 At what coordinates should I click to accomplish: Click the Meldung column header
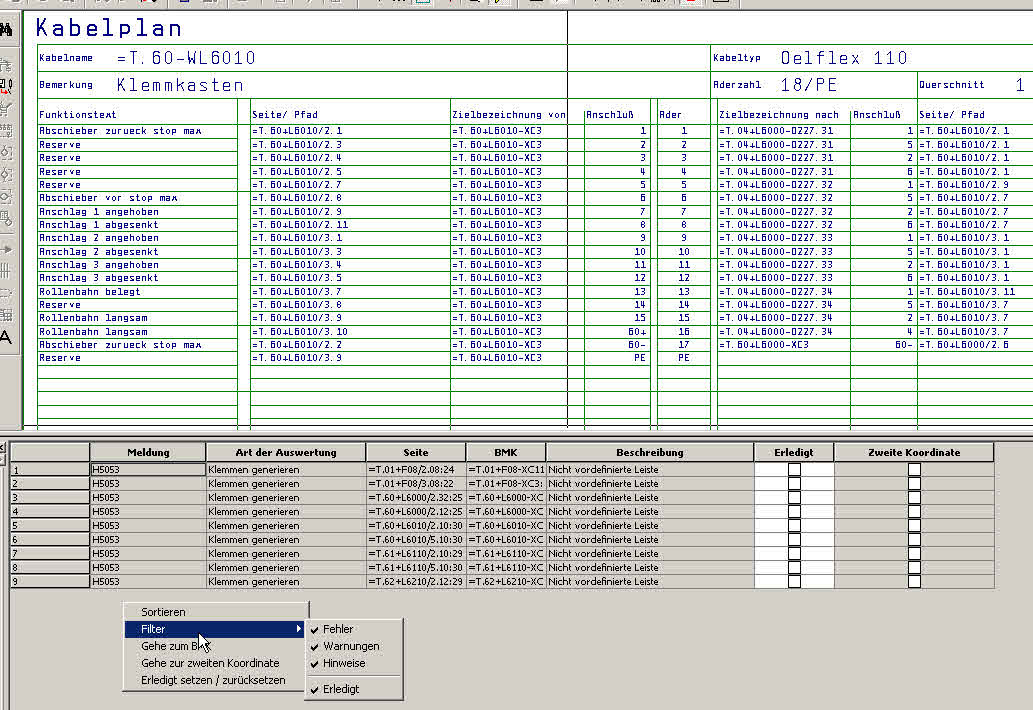tap(148, 452)
